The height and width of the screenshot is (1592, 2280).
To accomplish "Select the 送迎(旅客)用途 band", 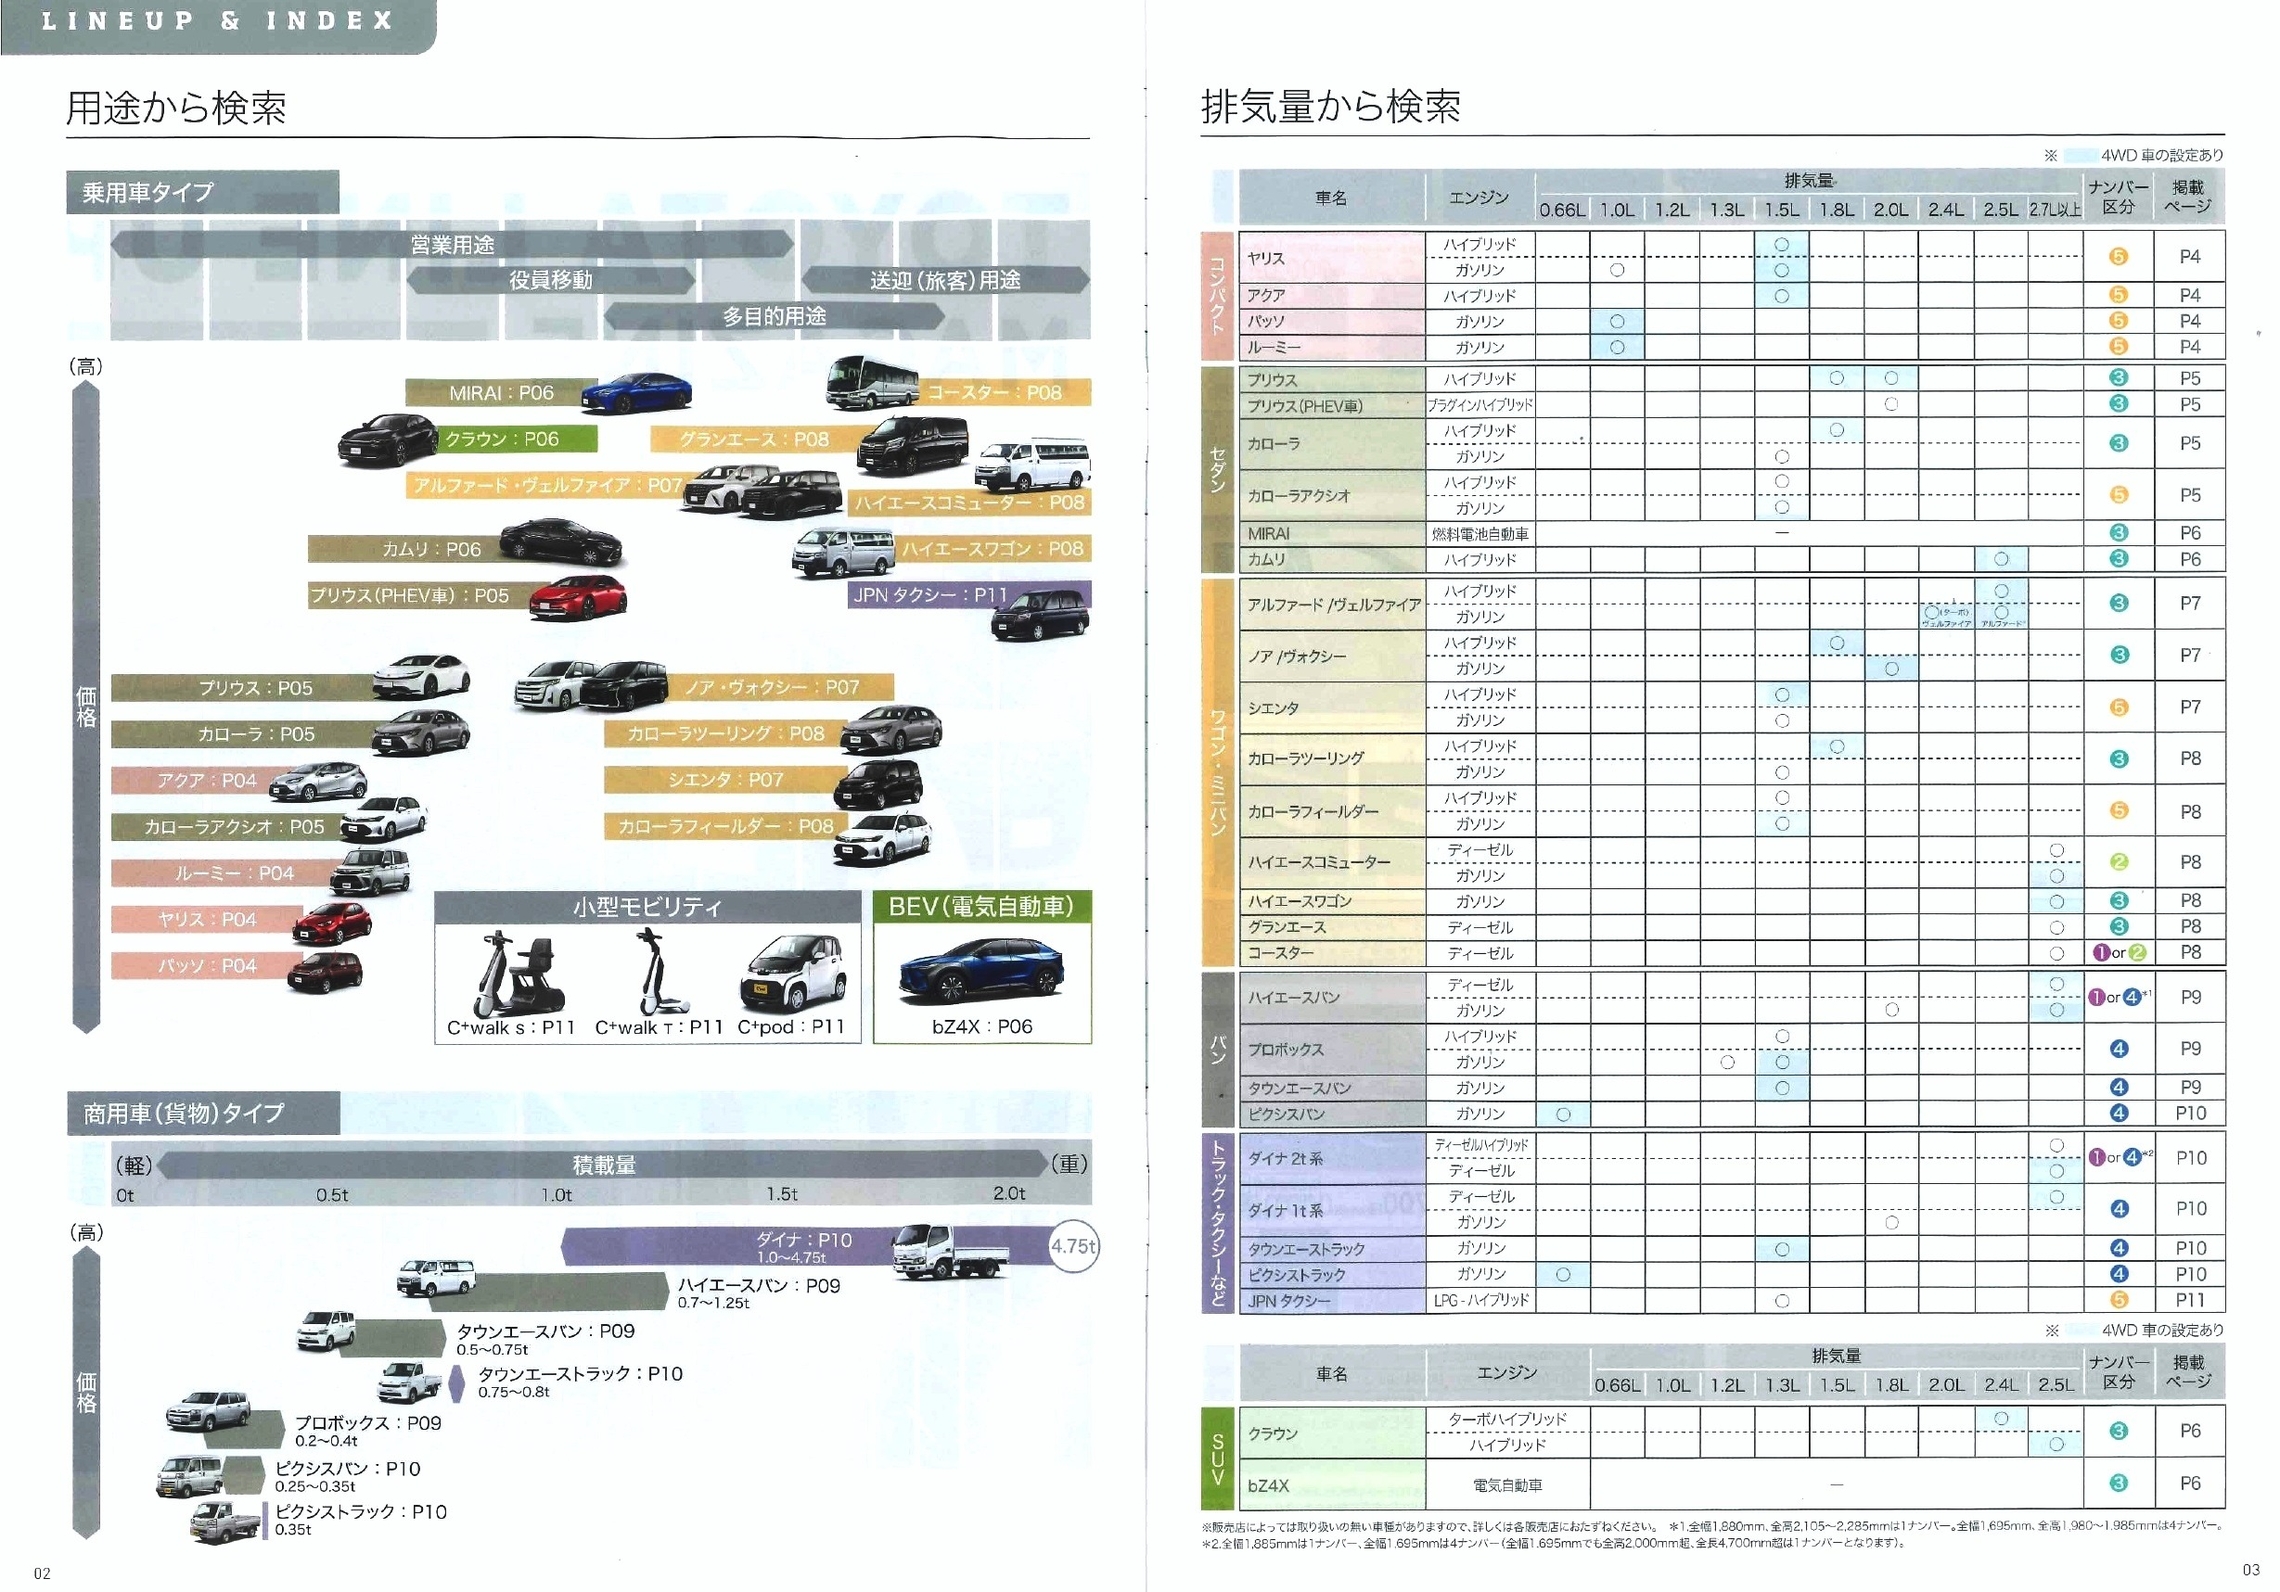I will click(x=945, y=280).
